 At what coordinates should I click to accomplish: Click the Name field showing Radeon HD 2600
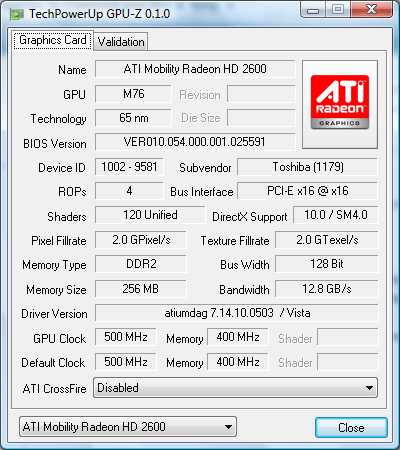pos(195,69)
